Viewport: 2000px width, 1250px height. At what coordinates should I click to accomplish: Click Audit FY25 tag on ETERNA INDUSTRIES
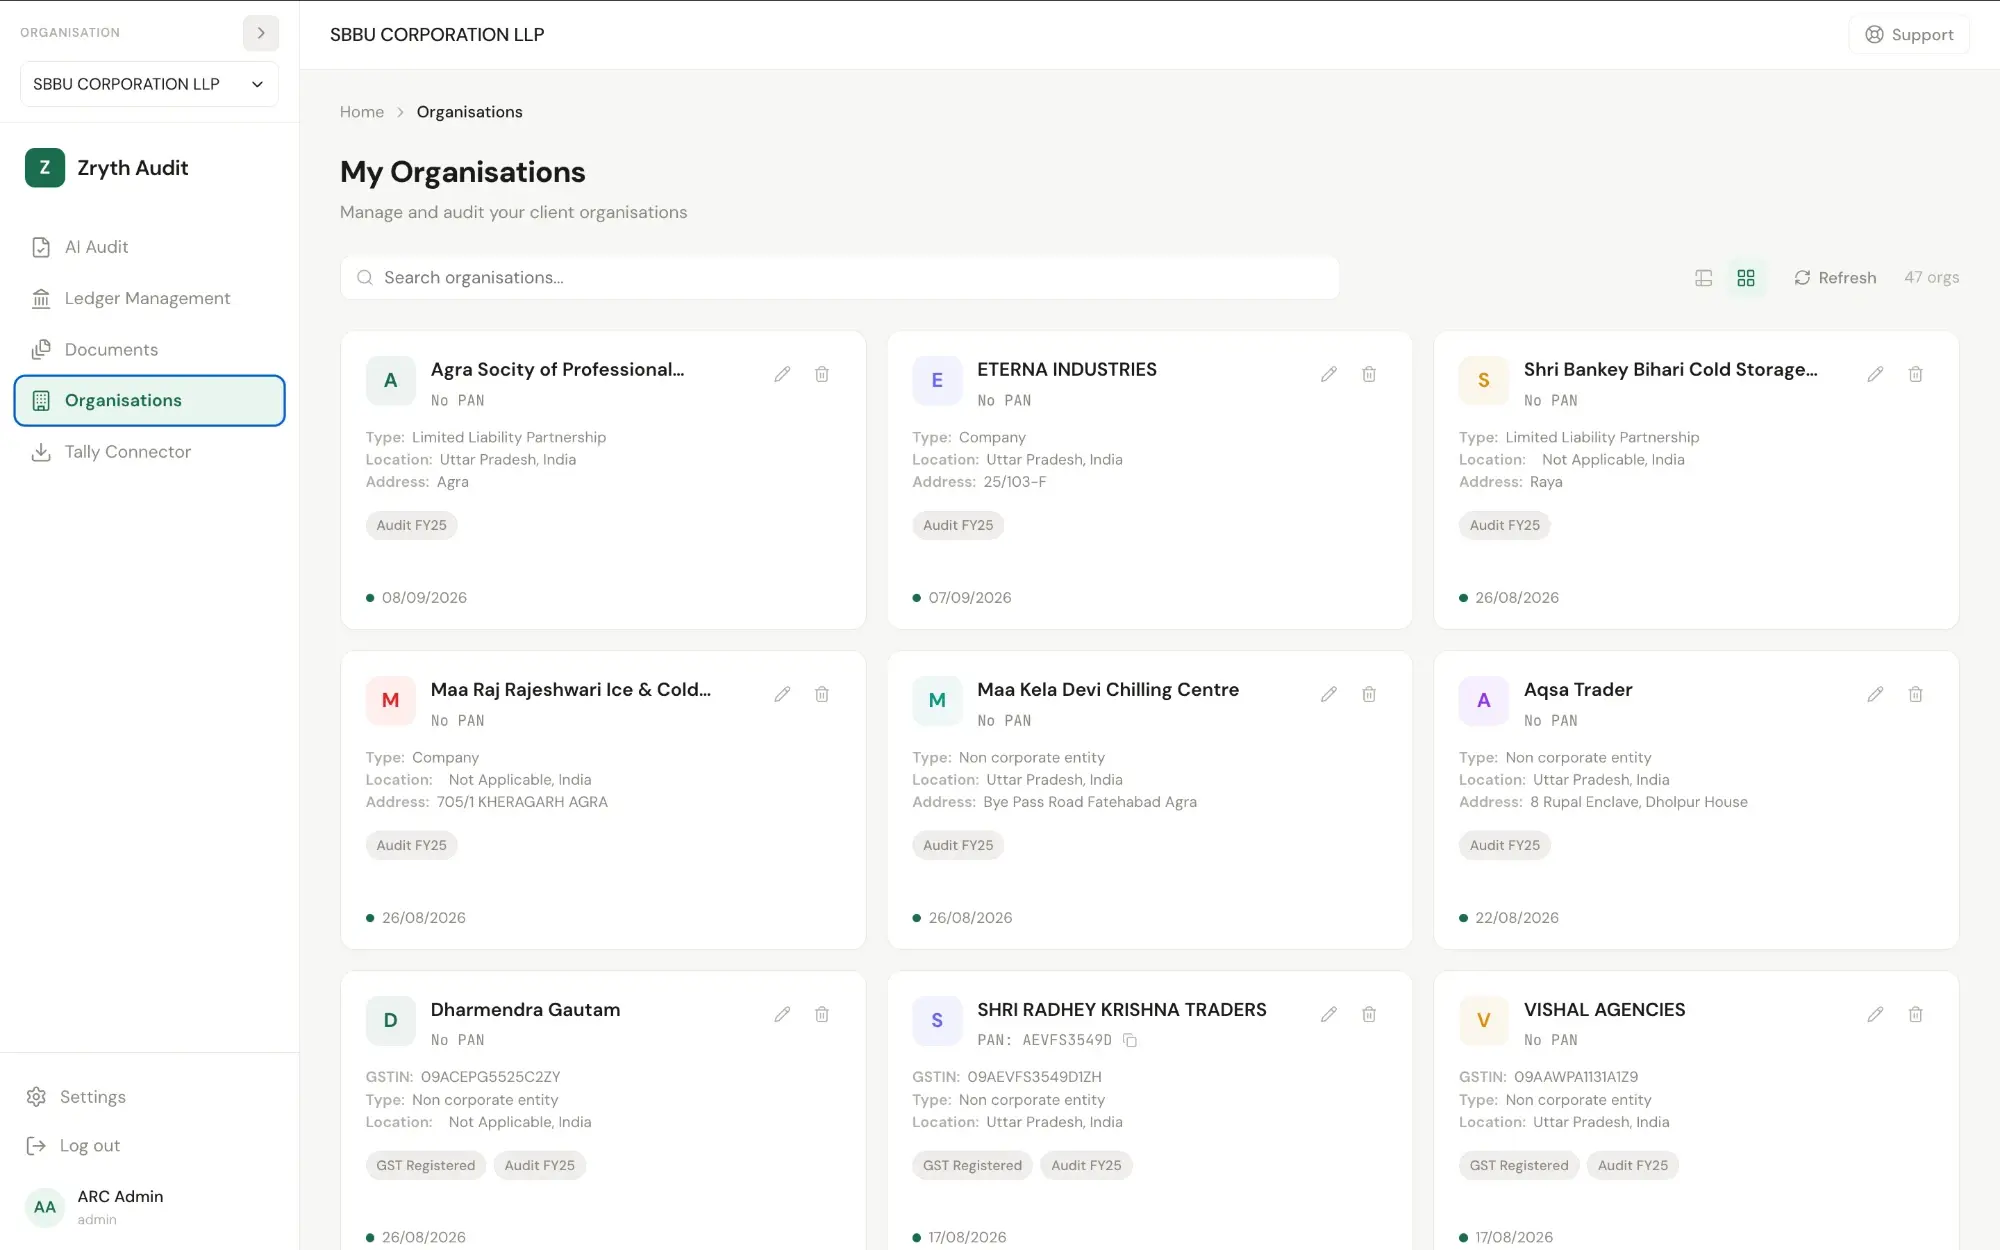958,525
